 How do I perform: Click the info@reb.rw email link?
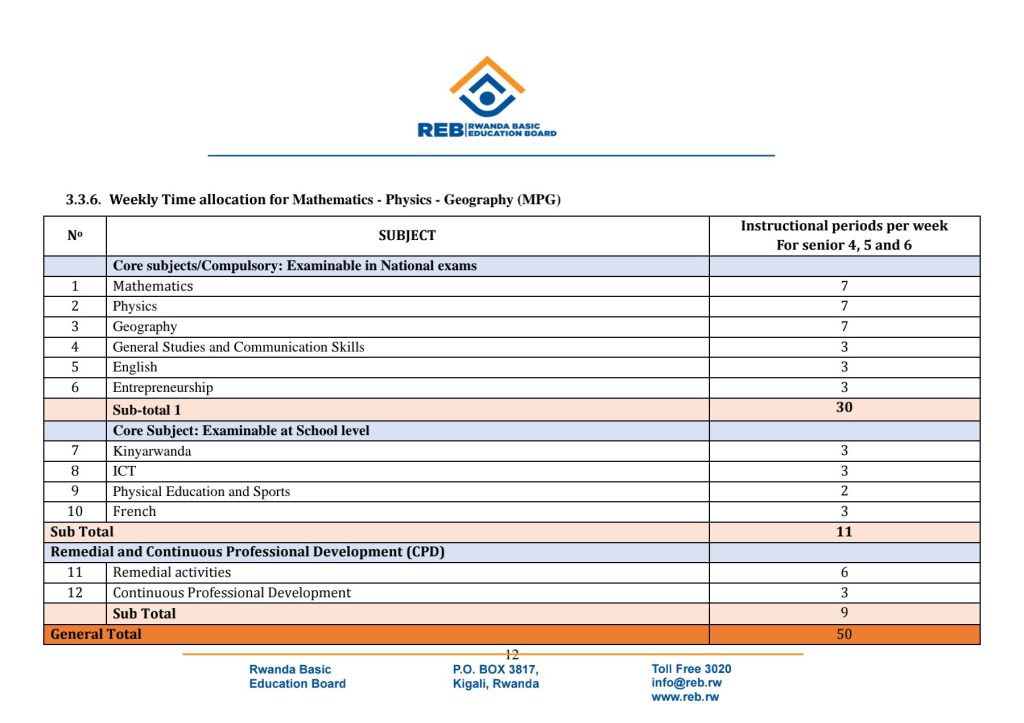686,683
